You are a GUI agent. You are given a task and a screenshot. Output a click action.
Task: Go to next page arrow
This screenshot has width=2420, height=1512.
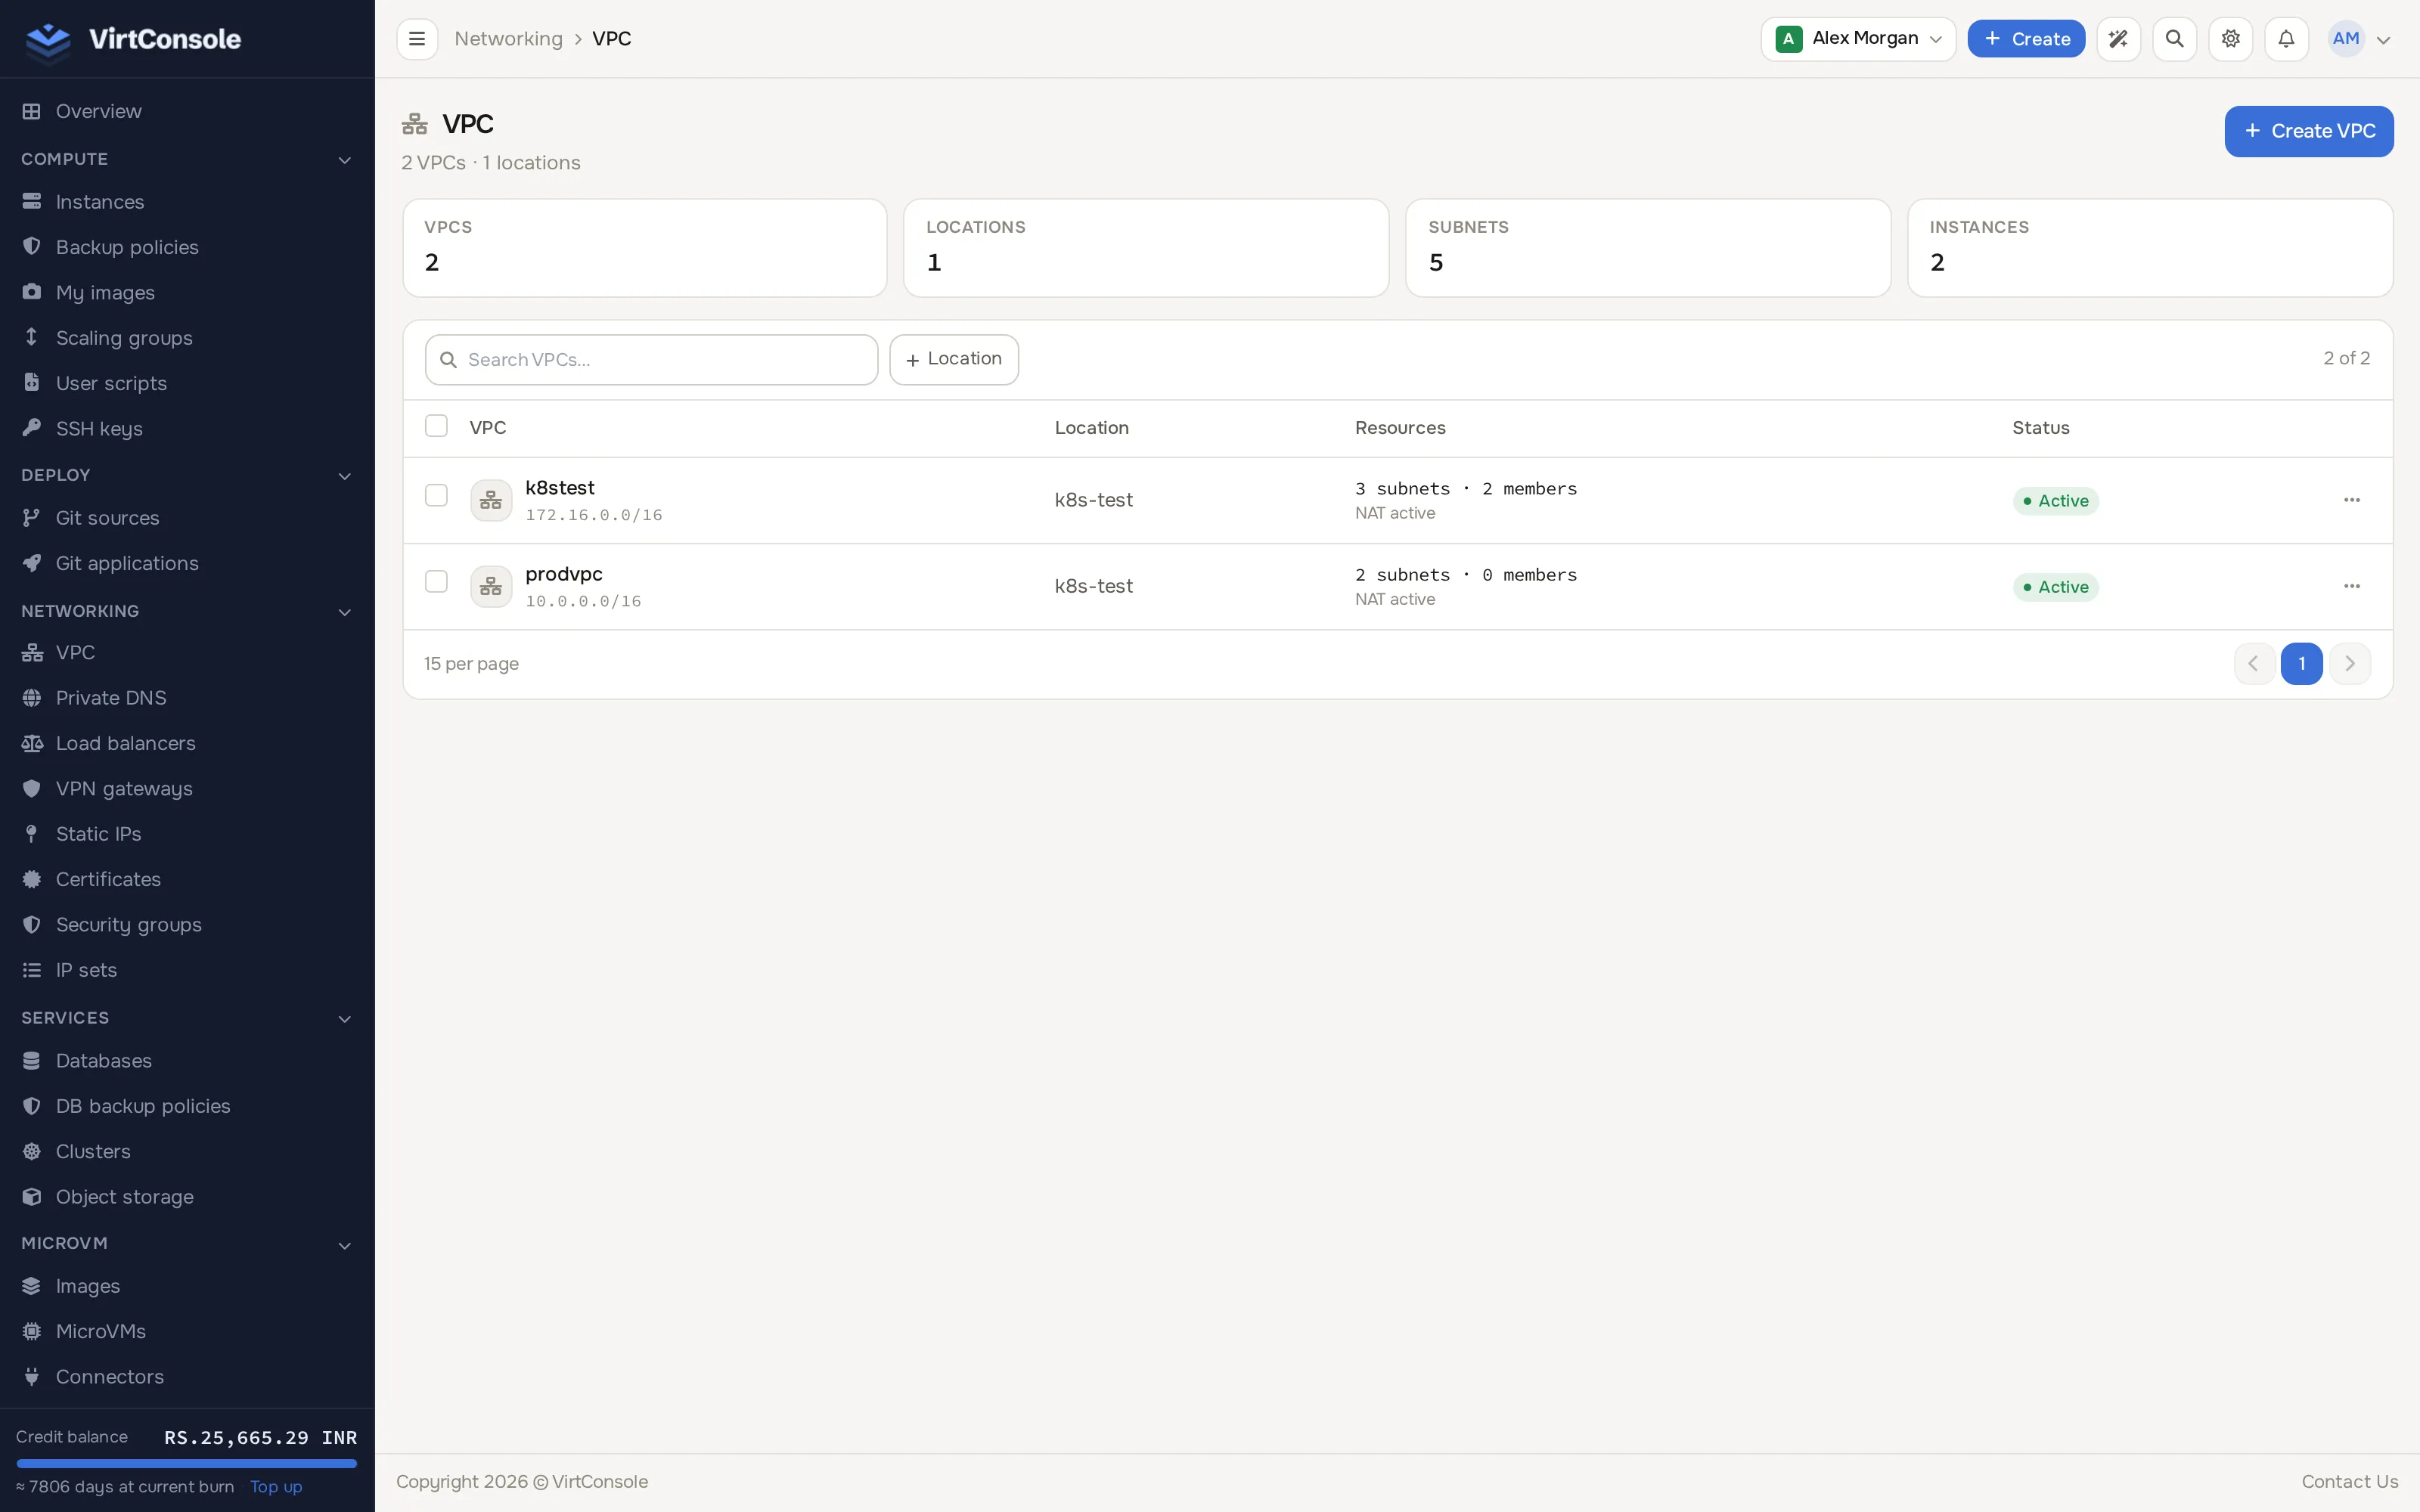coord(2349,663)
